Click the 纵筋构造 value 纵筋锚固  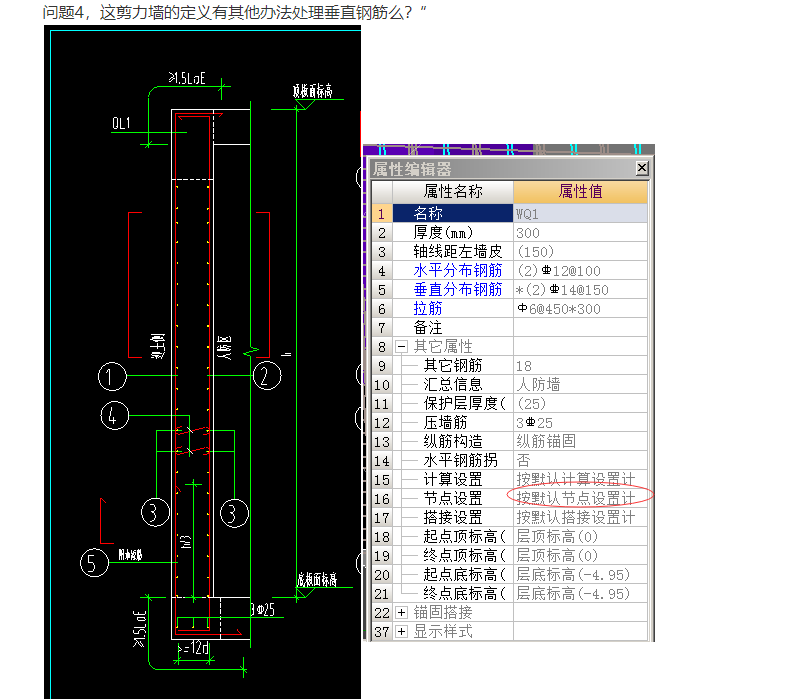coord(580,441)
